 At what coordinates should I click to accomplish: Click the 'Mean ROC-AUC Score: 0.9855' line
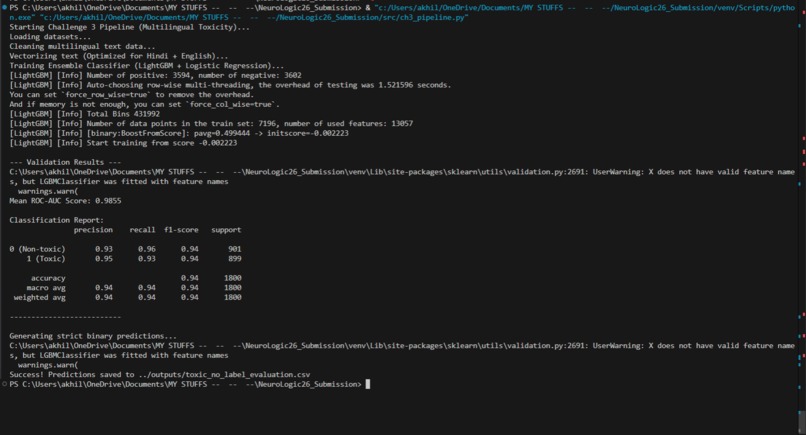pos(65,201)
